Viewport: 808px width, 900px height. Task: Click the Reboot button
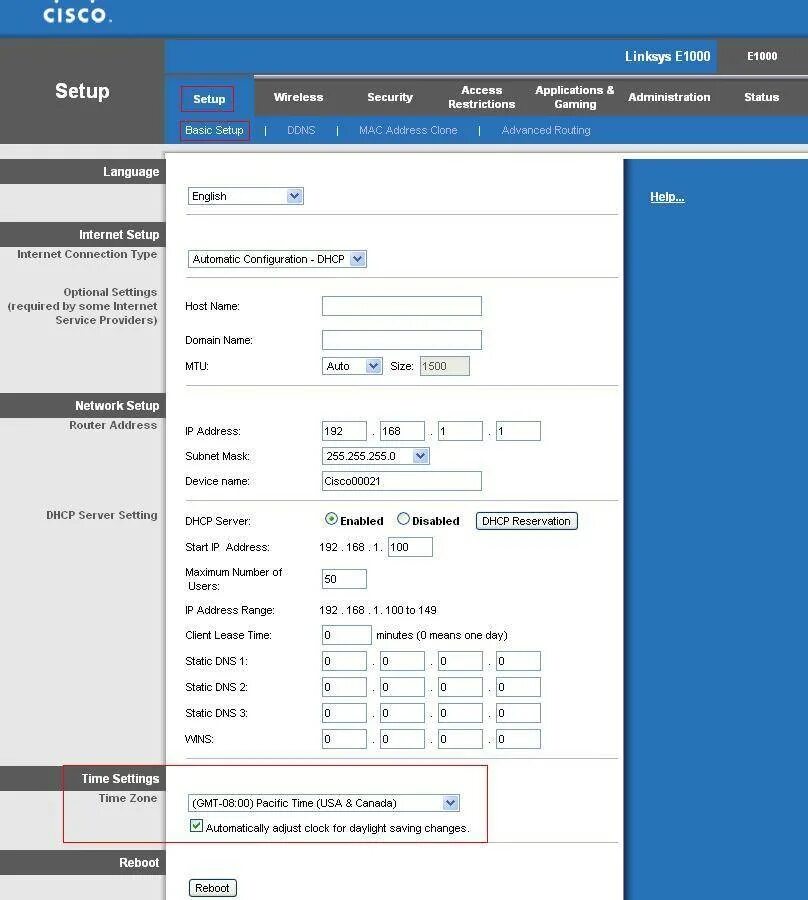[212, 888]
